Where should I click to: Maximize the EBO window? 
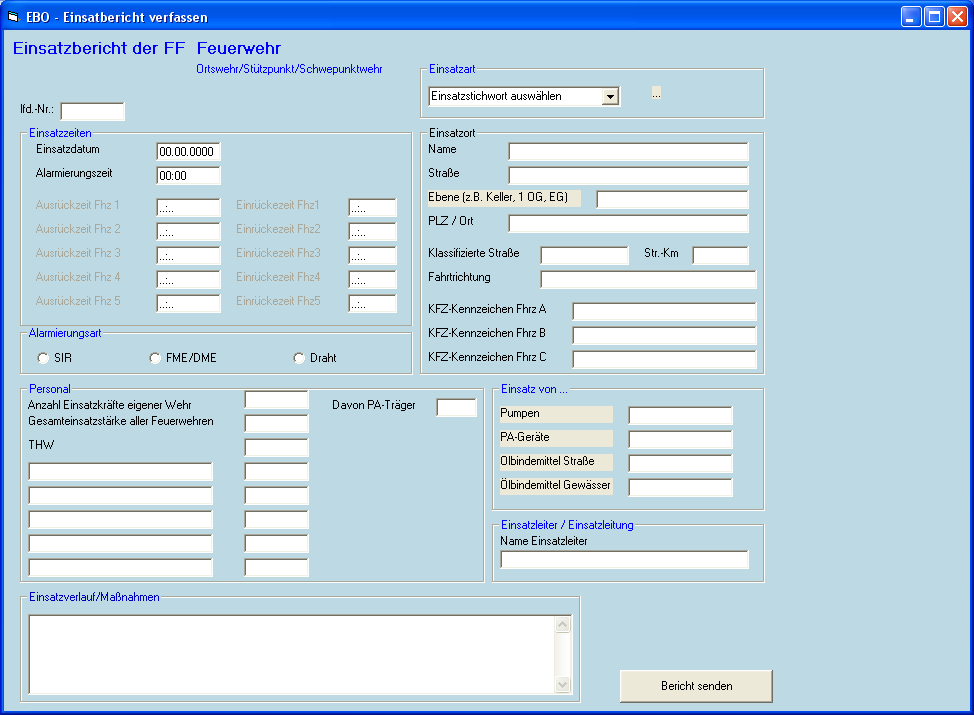[934, 16]
